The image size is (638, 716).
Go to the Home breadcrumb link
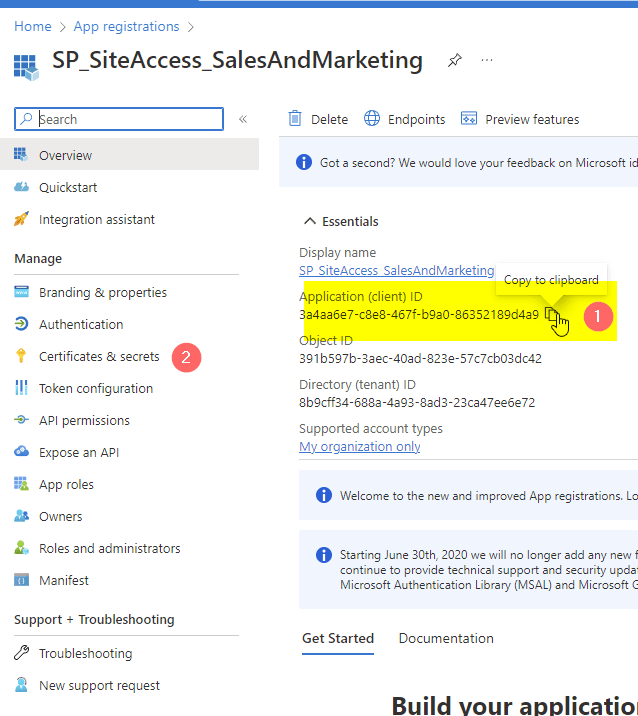coord(33,26)
